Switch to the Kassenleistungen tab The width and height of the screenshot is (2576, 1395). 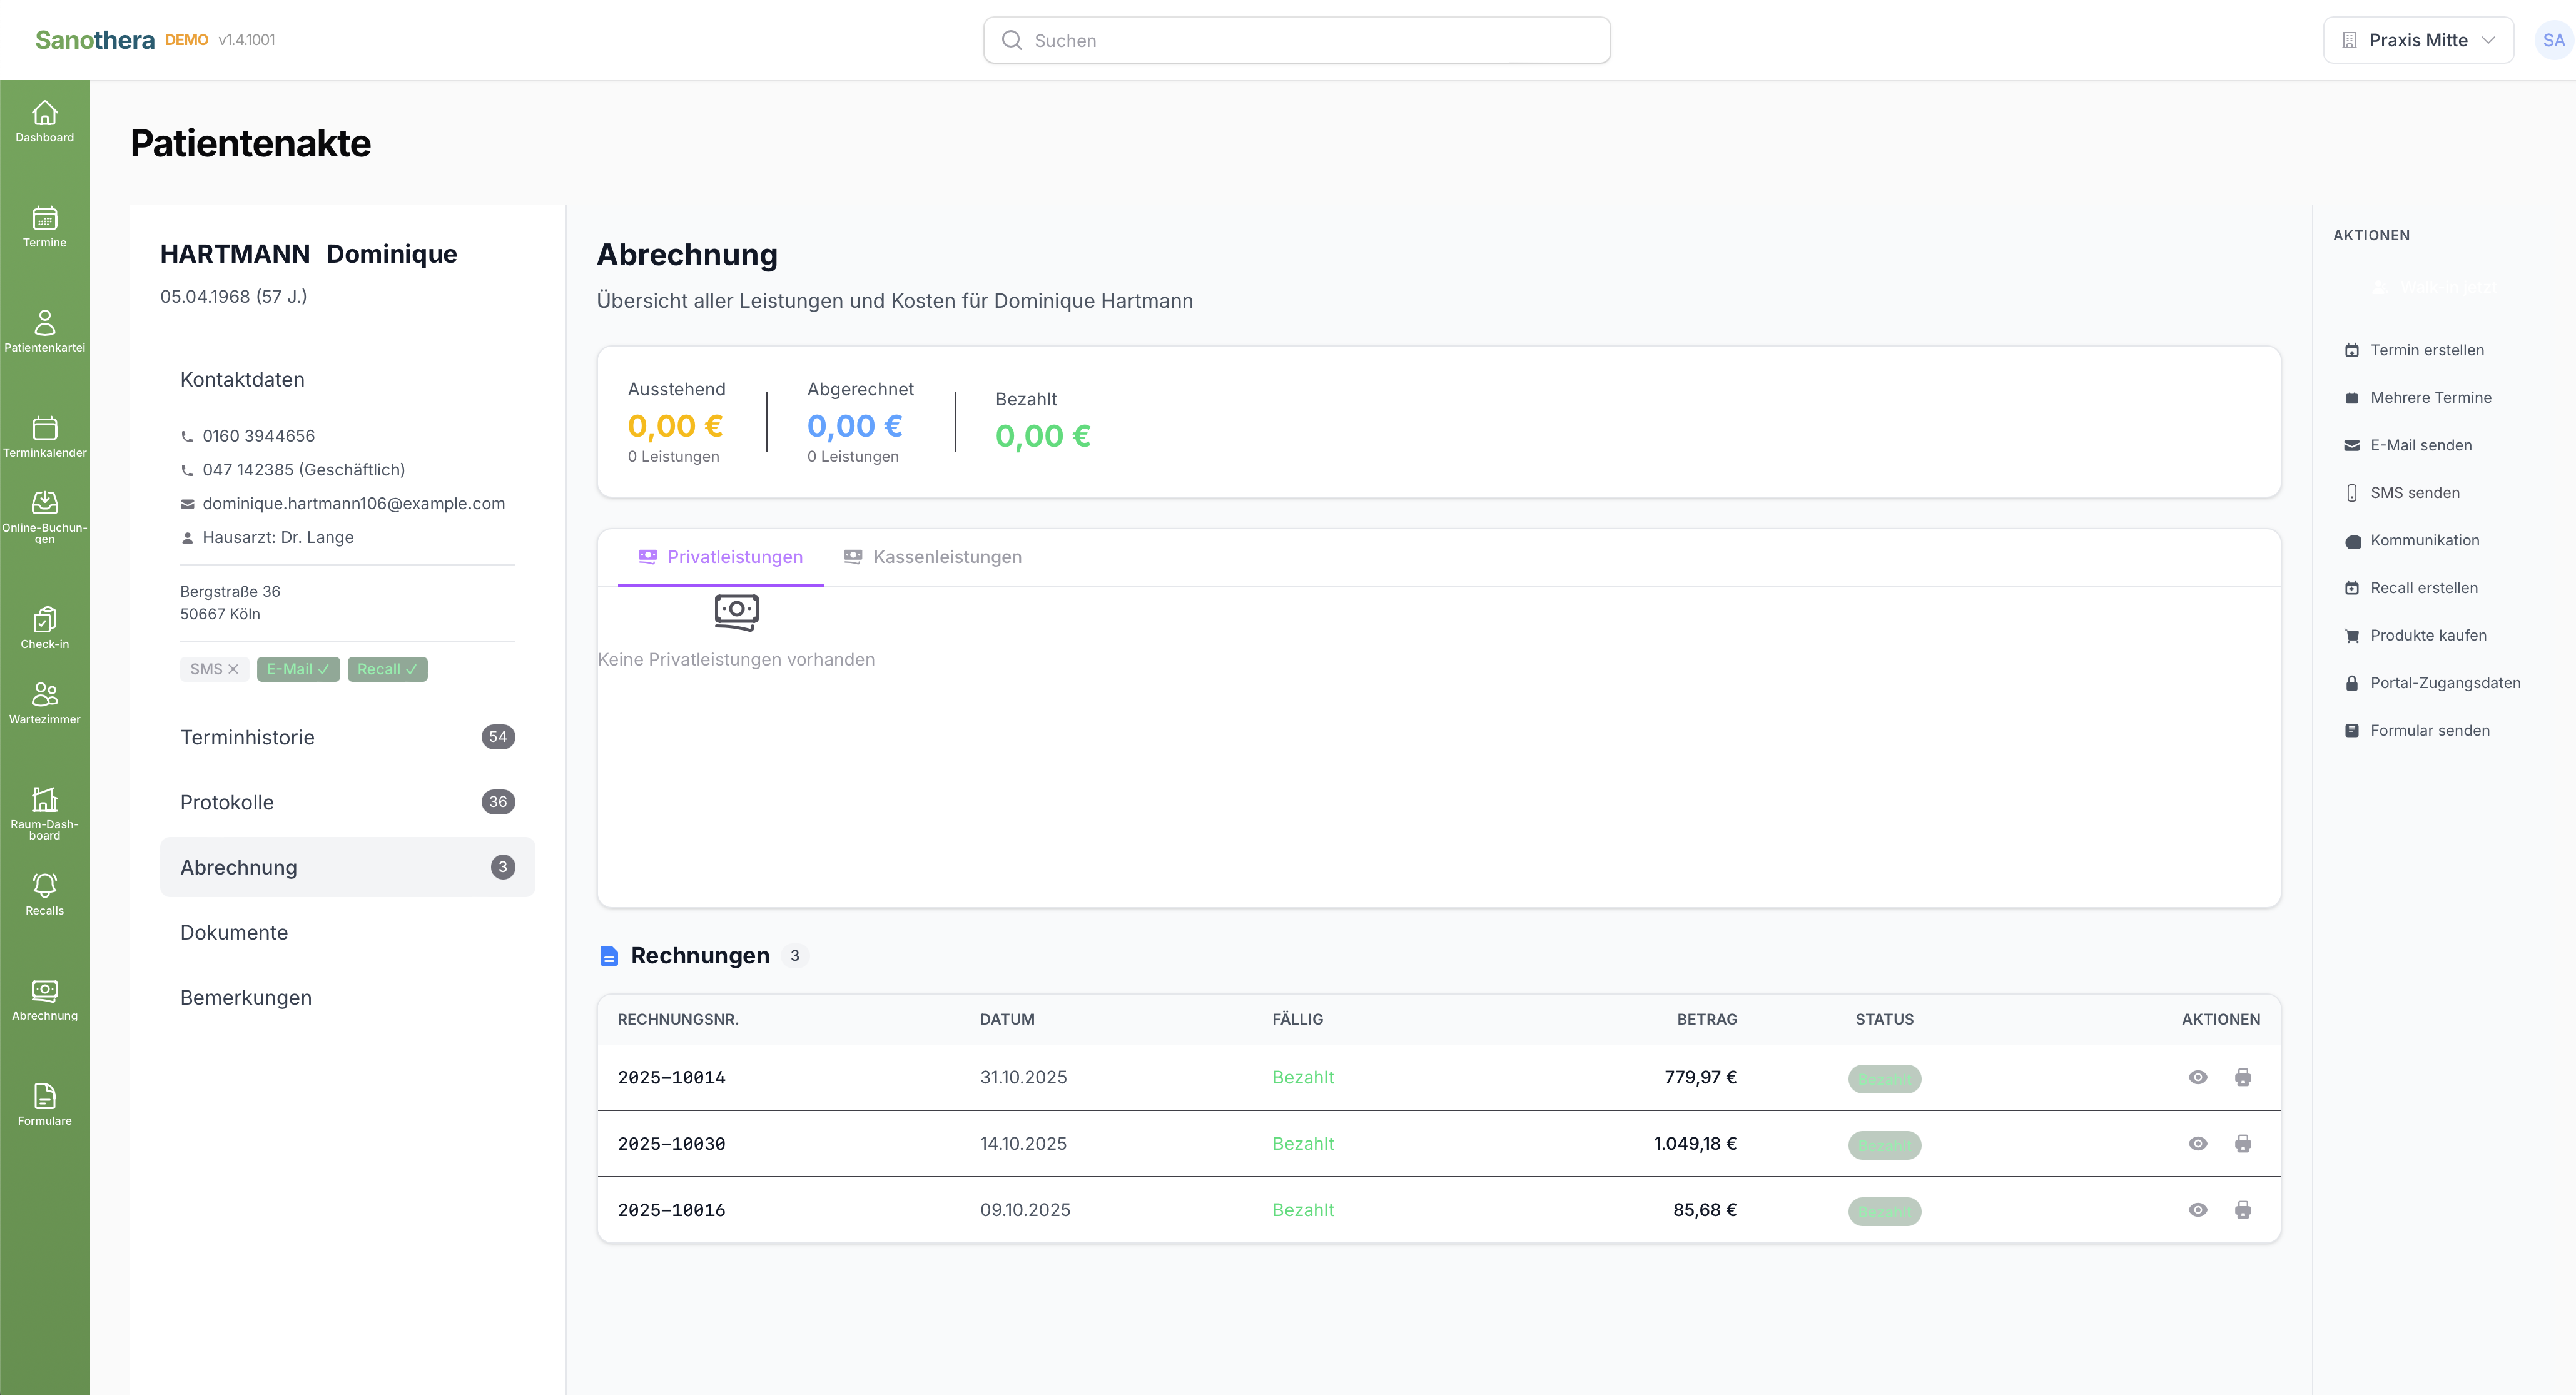(x=932, y=557)
